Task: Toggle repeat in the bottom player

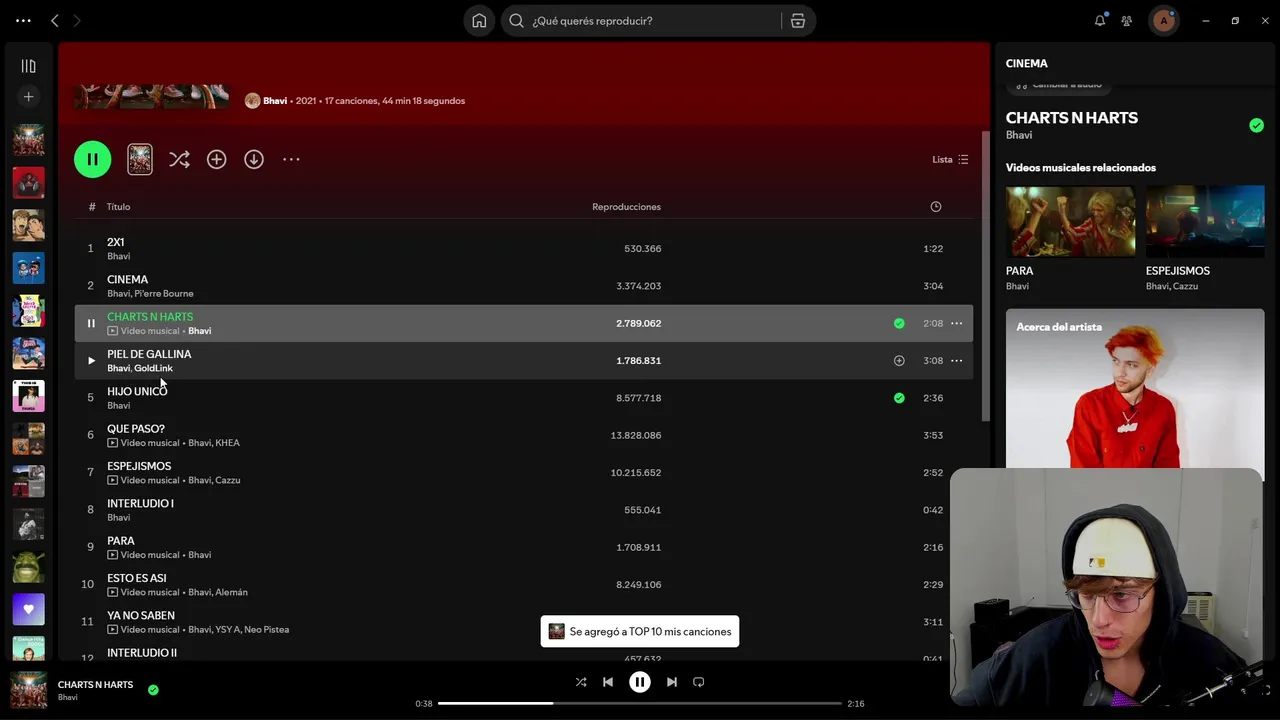Action: point(699,682)
